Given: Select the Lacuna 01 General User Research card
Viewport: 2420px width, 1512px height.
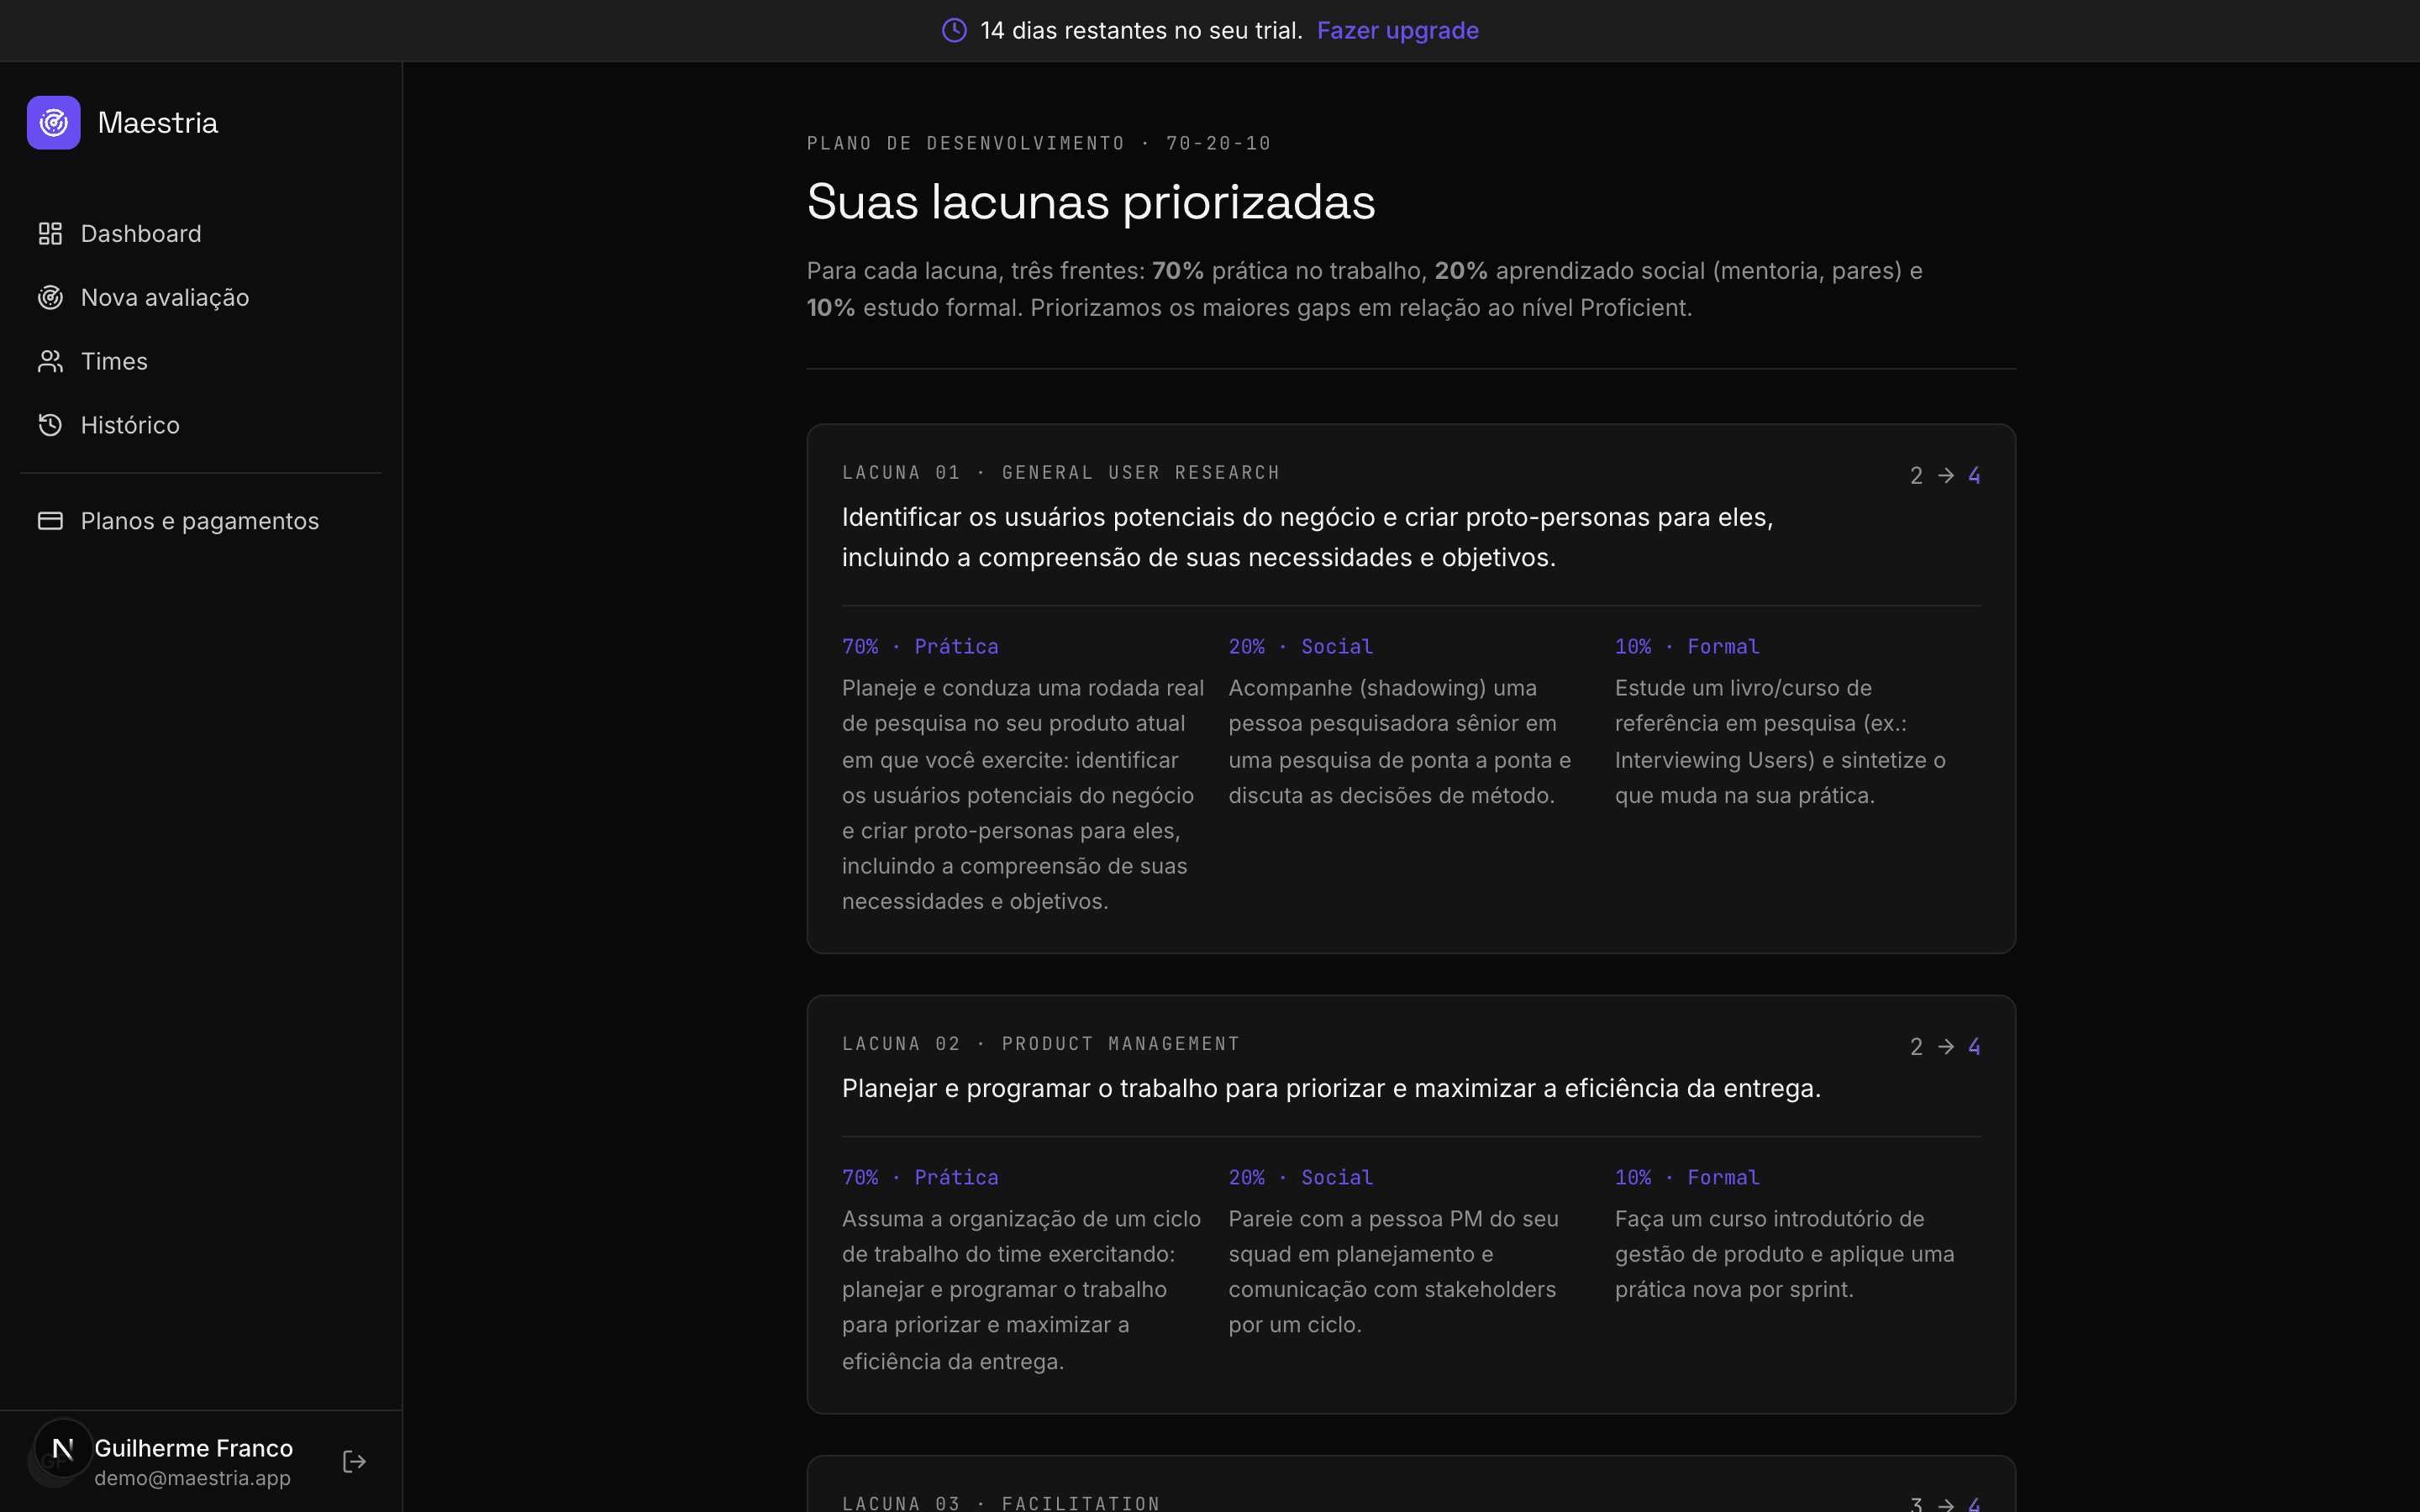Looking at the screenshot, I should (x=1411, y=689).
